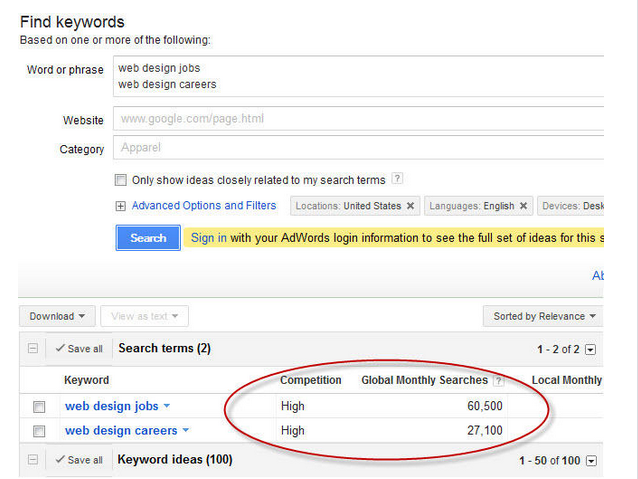Save all search terms
This screenshot has height=479, width=638.
click(x=79, y=349)
